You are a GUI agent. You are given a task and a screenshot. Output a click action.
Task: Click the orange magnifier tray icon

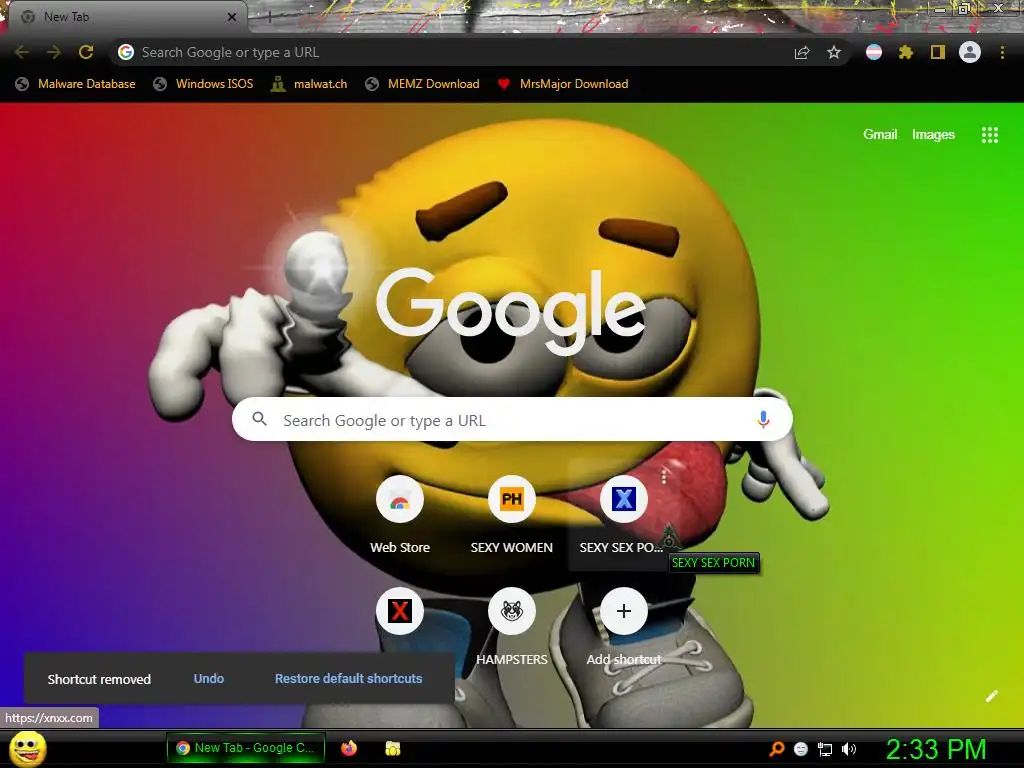point(776,749)
